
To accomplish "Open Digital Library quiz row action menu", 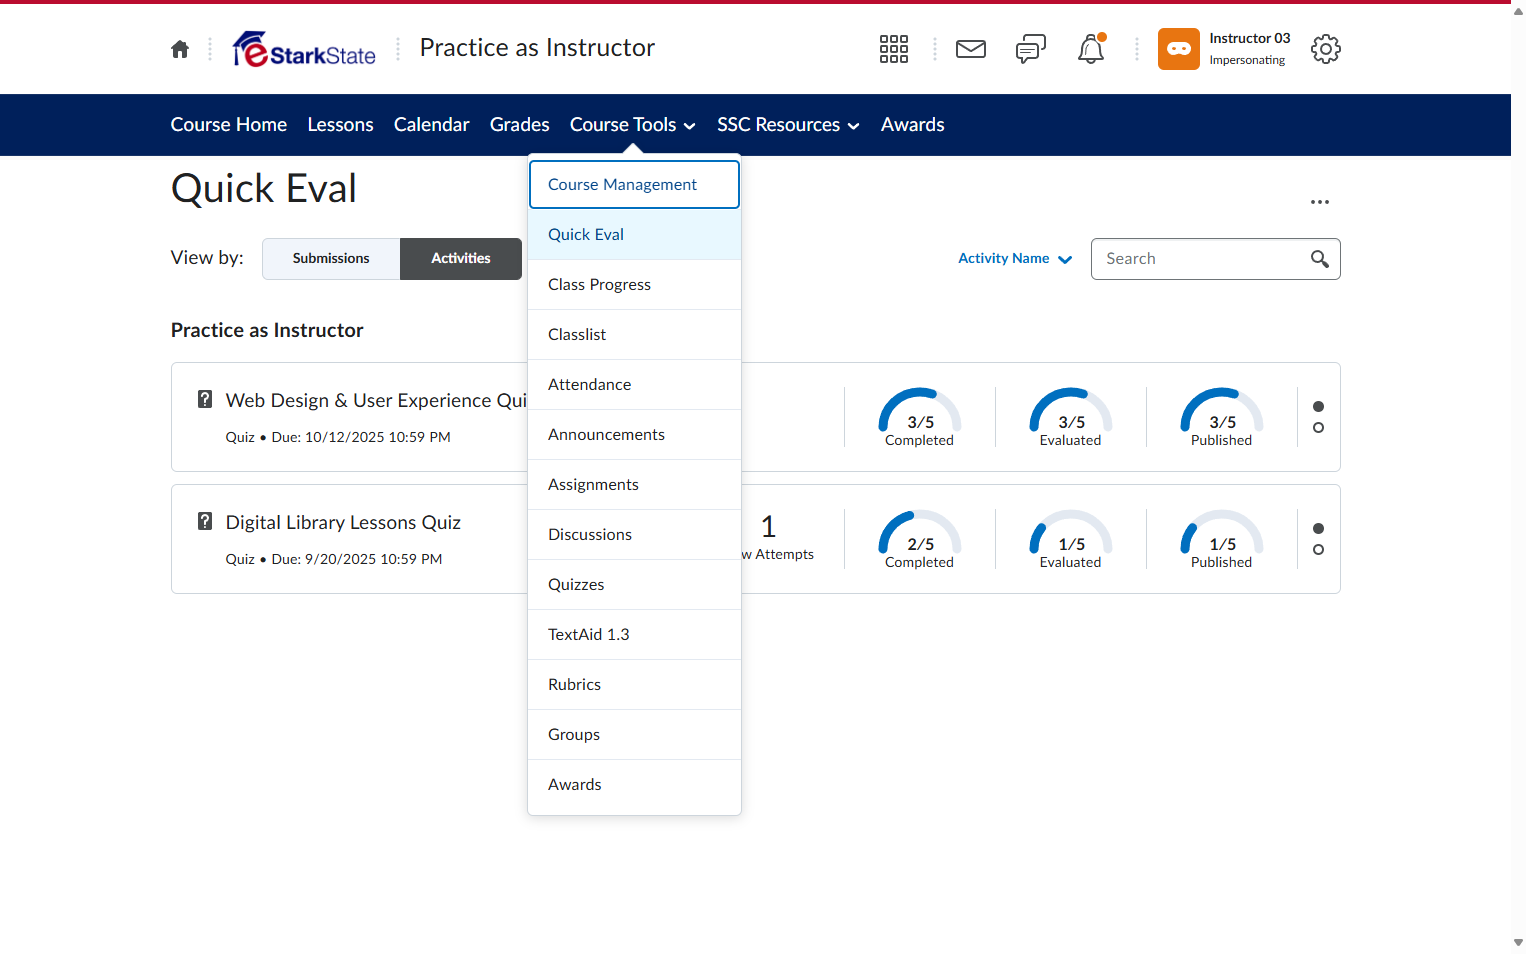I will 1318,539.
